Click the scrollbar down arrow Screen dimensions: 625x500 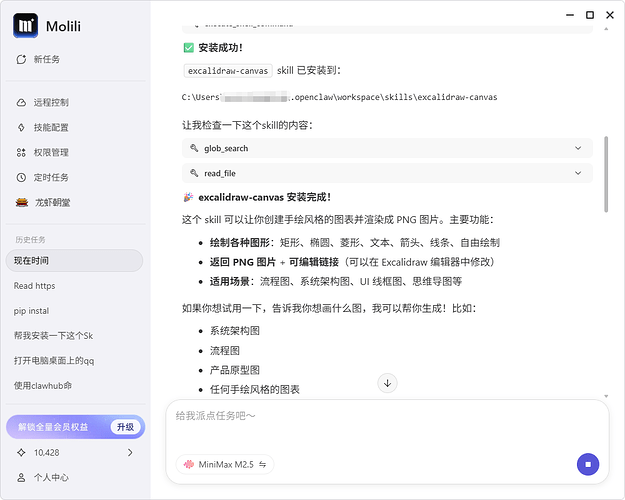tap(606, 396)
